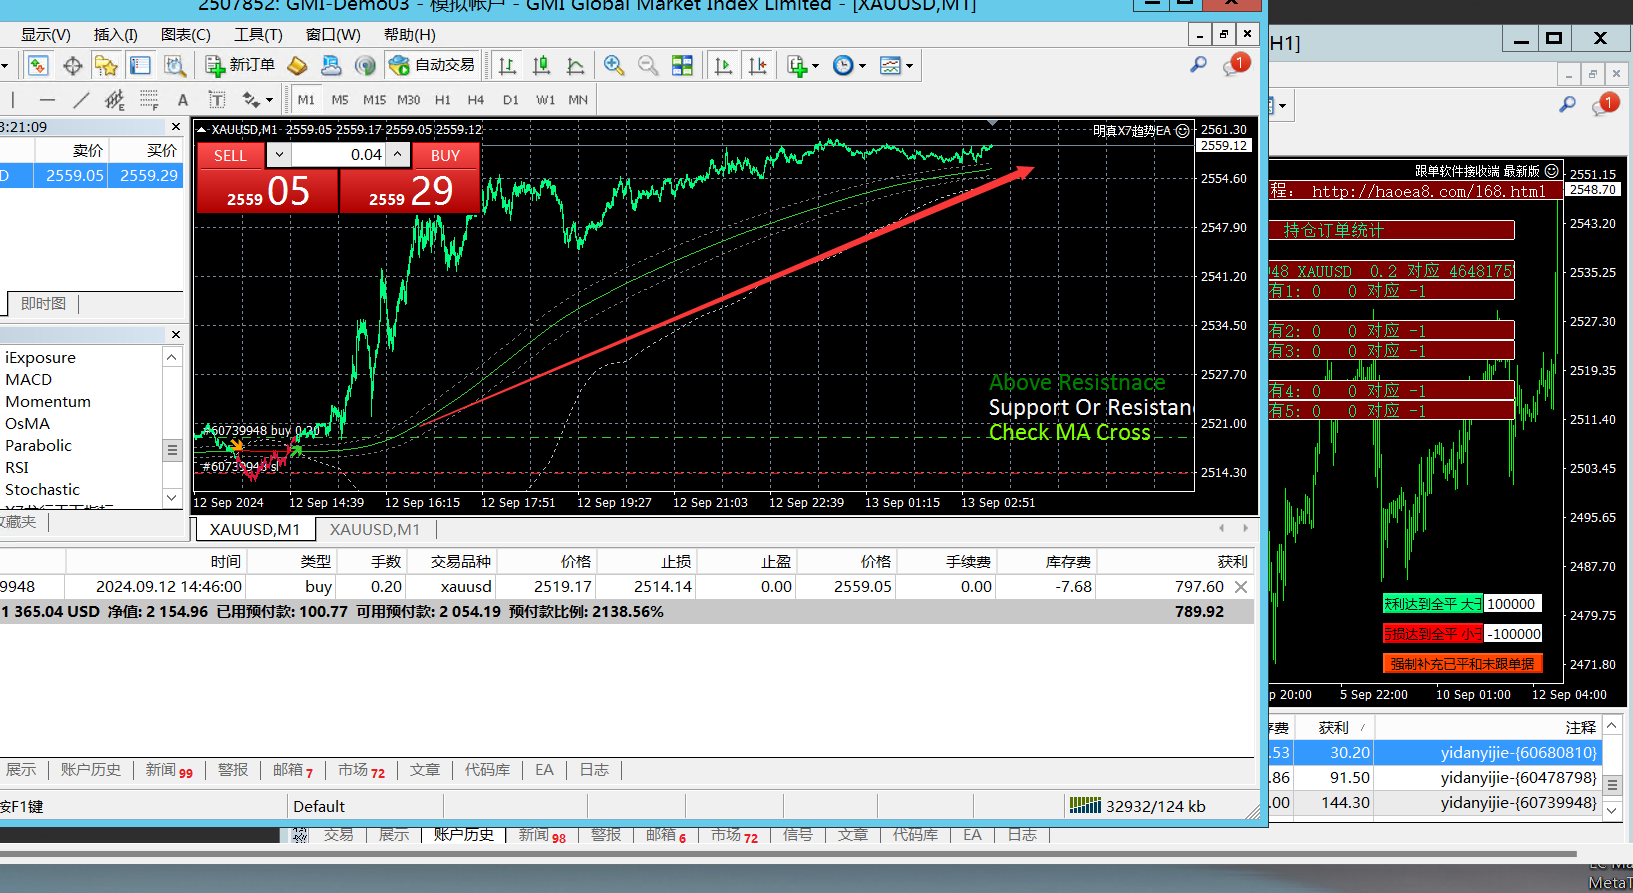Open the periodicity clock dropdown
The height and width of the screenshot is (893, 1633).
click(x=849, y=66)
